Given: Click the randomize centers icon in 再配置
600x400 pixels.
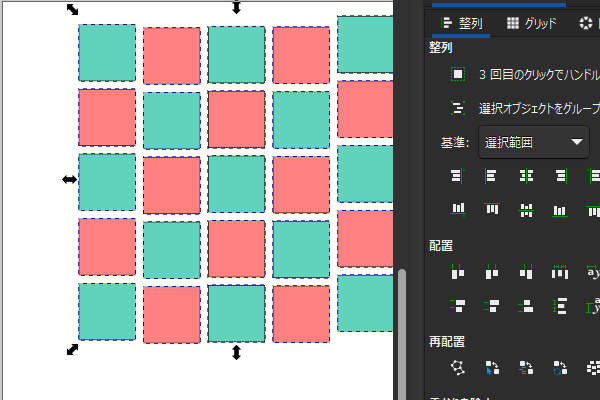Looking at the screenshot, I should (593, 367).
